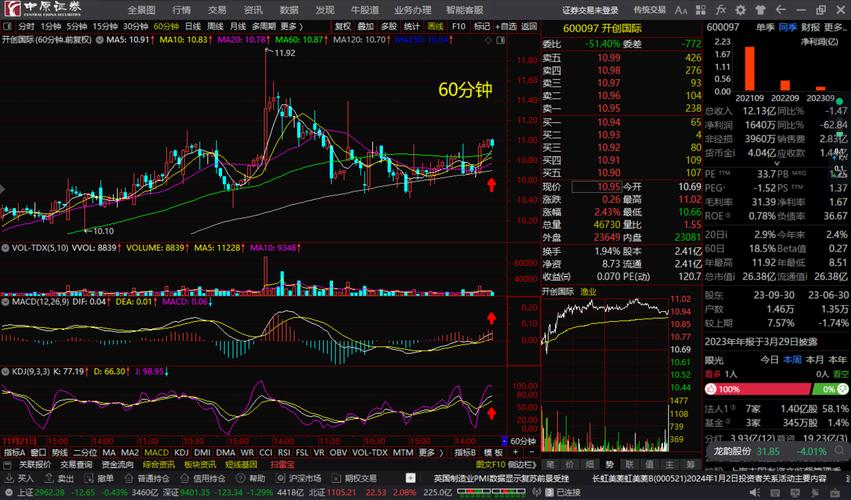This screenshot has width=851, height=500.
Task: Click the 传统交易 button
Action: pos(649,10)
